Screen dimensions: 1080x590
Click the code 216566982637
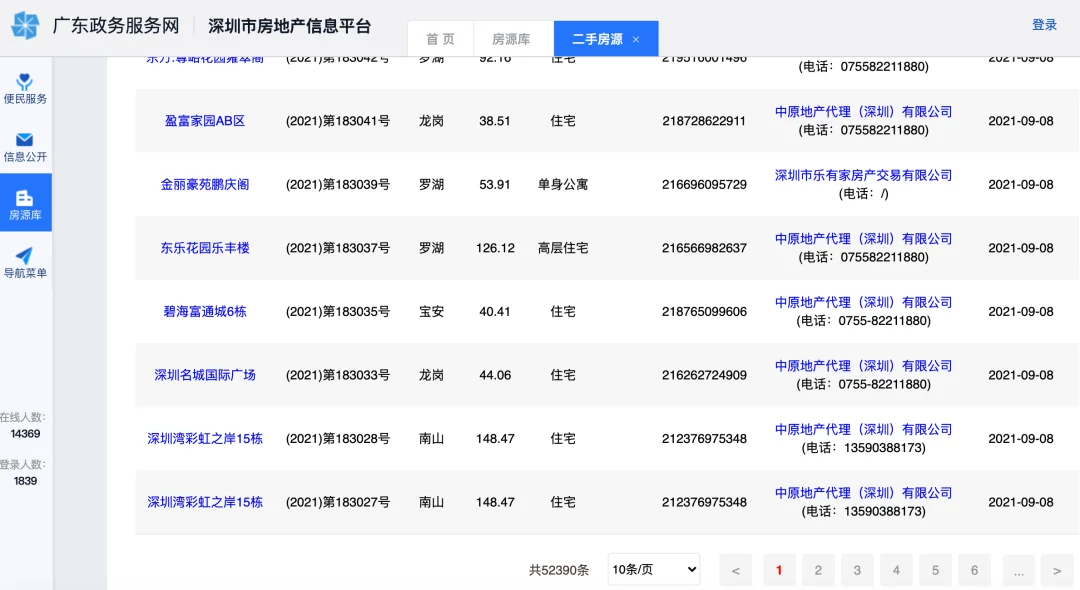click(x=704, y=248)
